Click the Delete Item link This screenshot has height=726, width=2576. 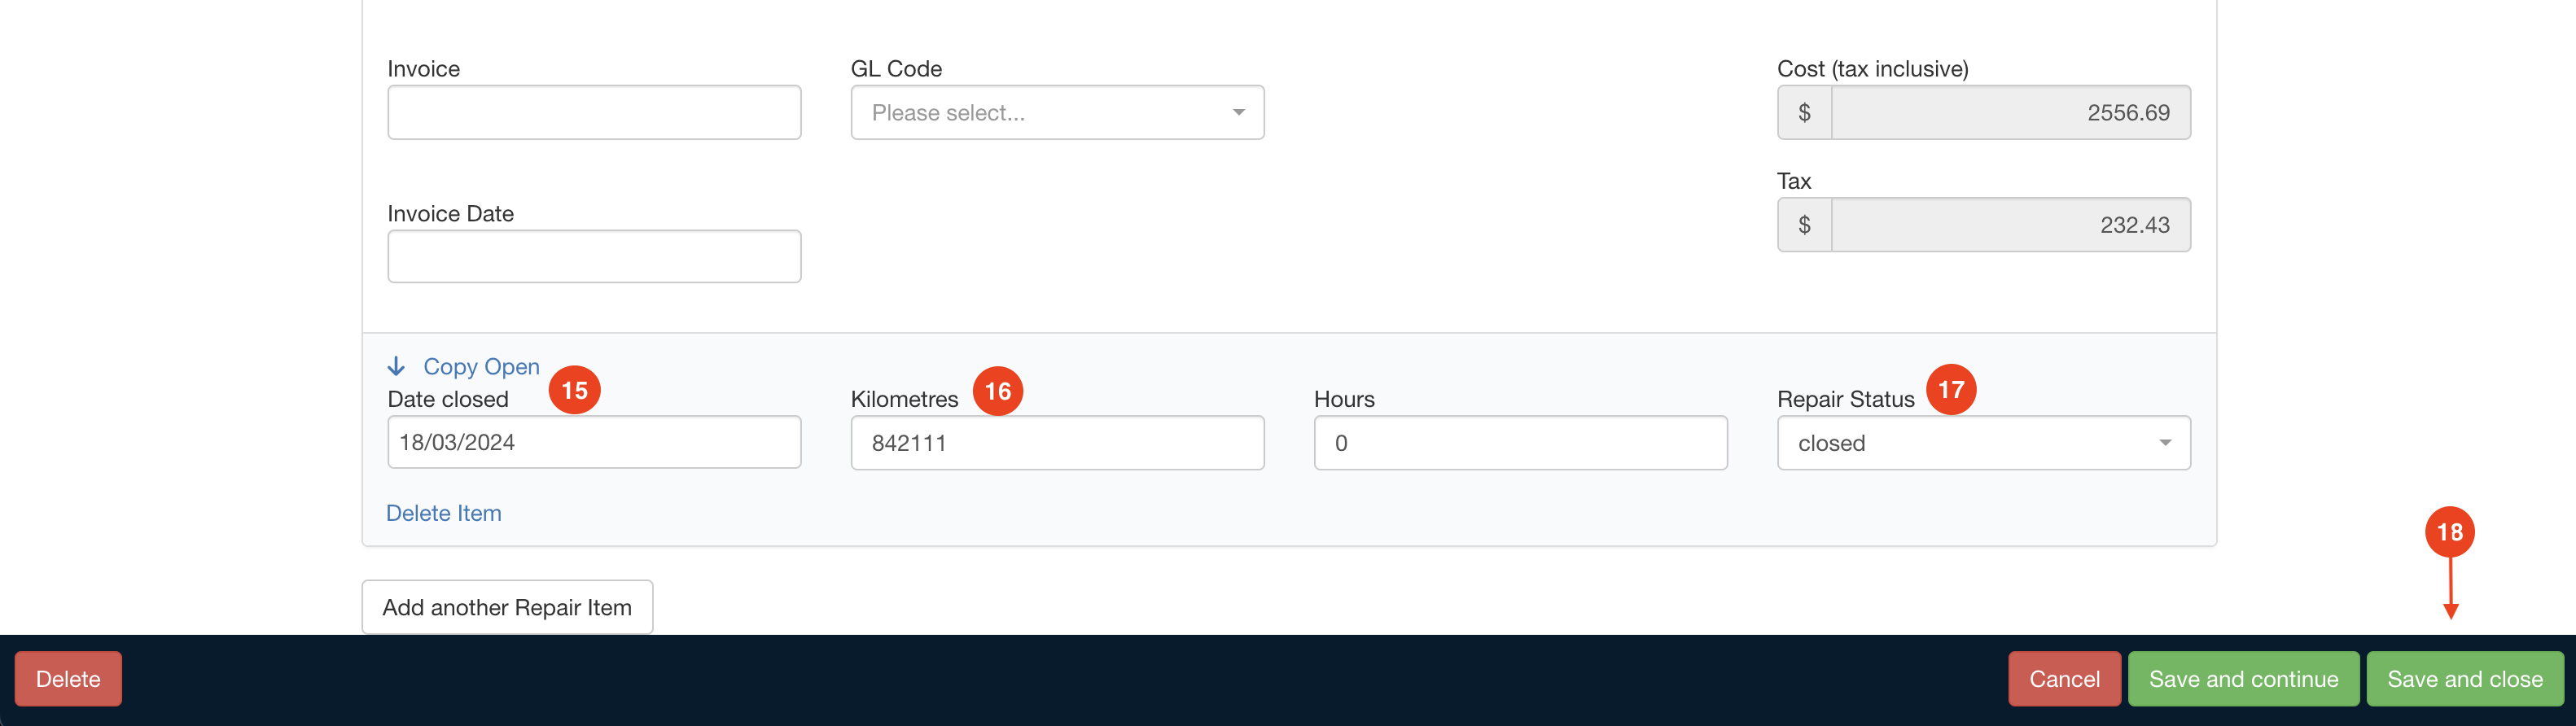(x=444, y=513)
